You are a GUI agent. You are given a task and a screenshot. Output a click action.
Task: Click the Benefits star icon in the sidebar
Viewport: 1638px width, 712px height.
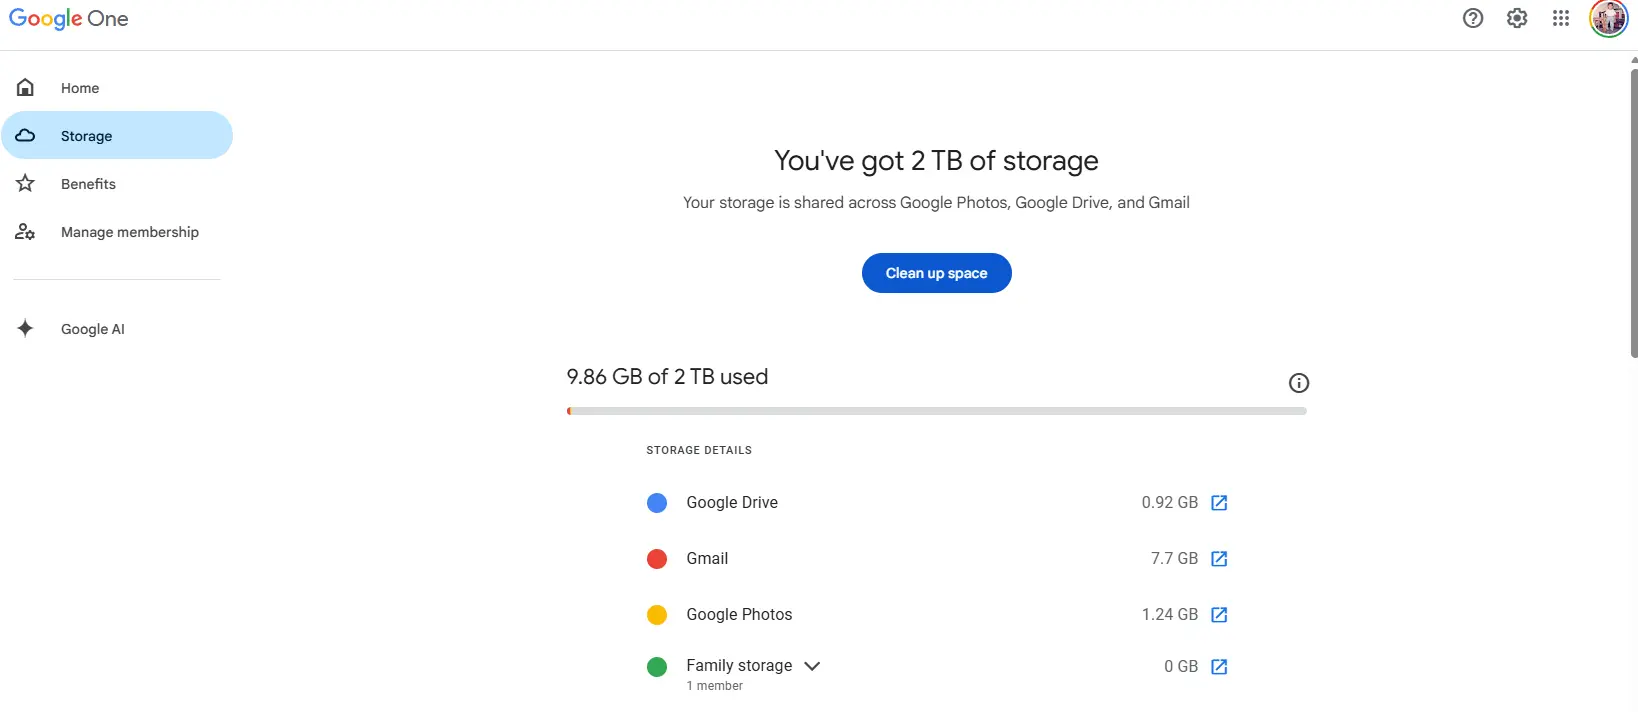pos(25,183)
